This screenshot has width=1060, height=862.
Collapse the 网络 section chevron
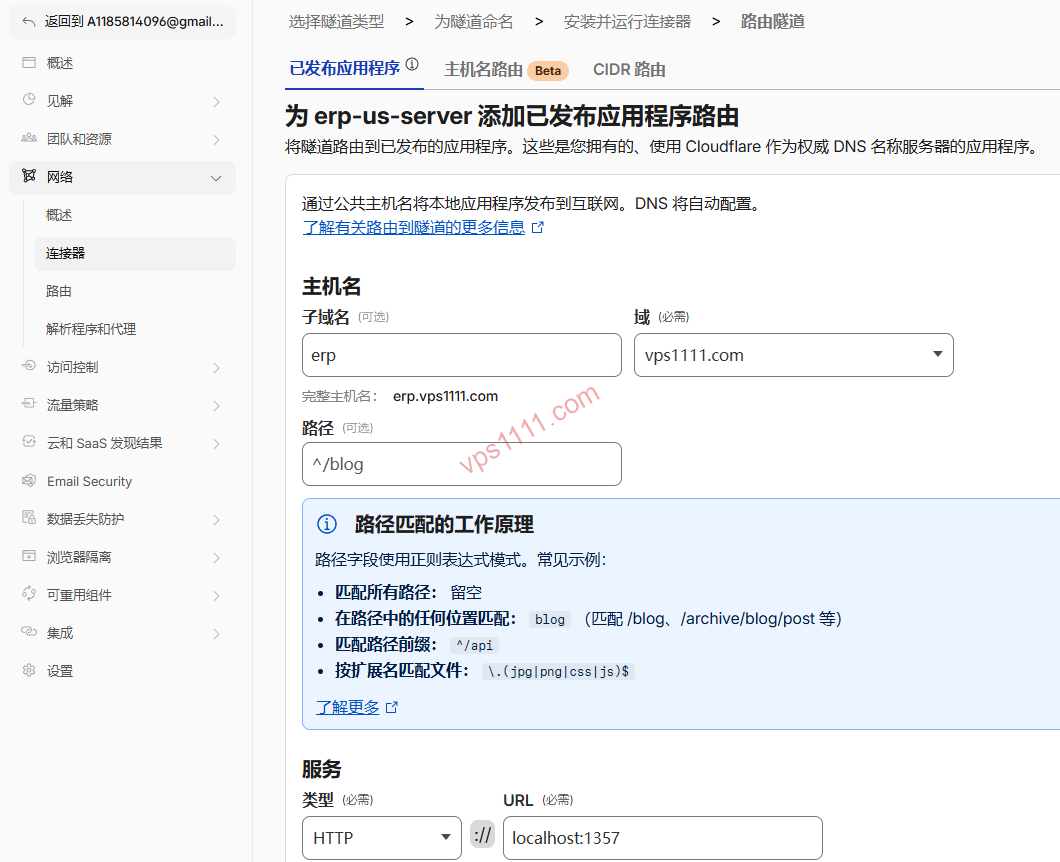coord(216,178)
